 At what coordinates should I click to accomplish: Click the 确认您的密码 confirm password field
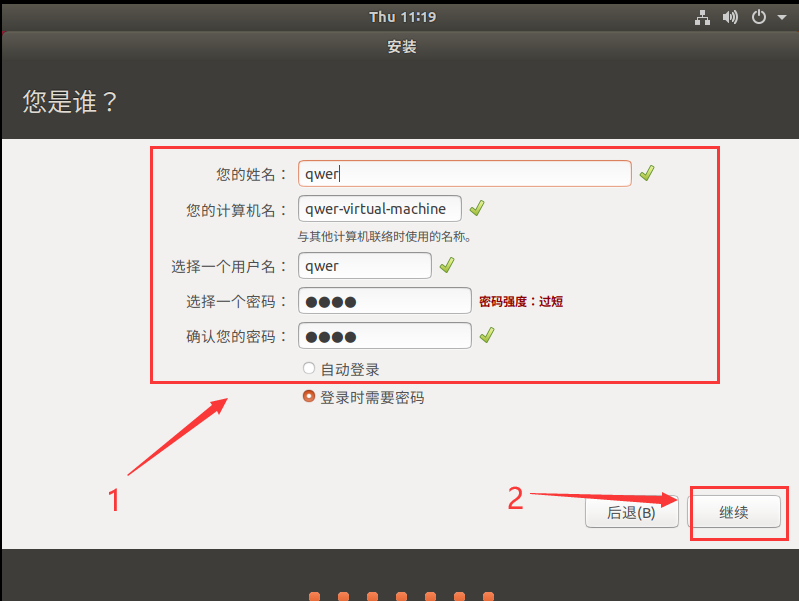pyautogui.click(x=385, y=336)
